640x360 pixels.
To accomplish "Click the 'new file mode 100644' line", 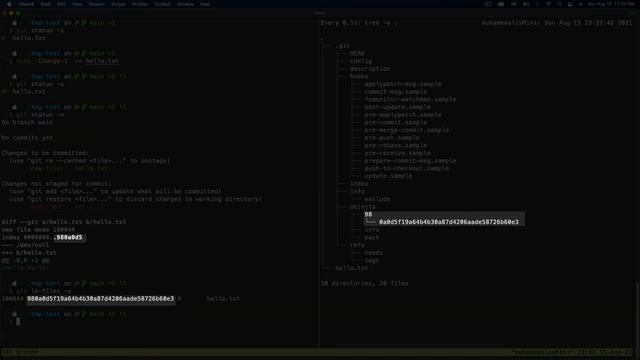I will click(x=38, y=230).
